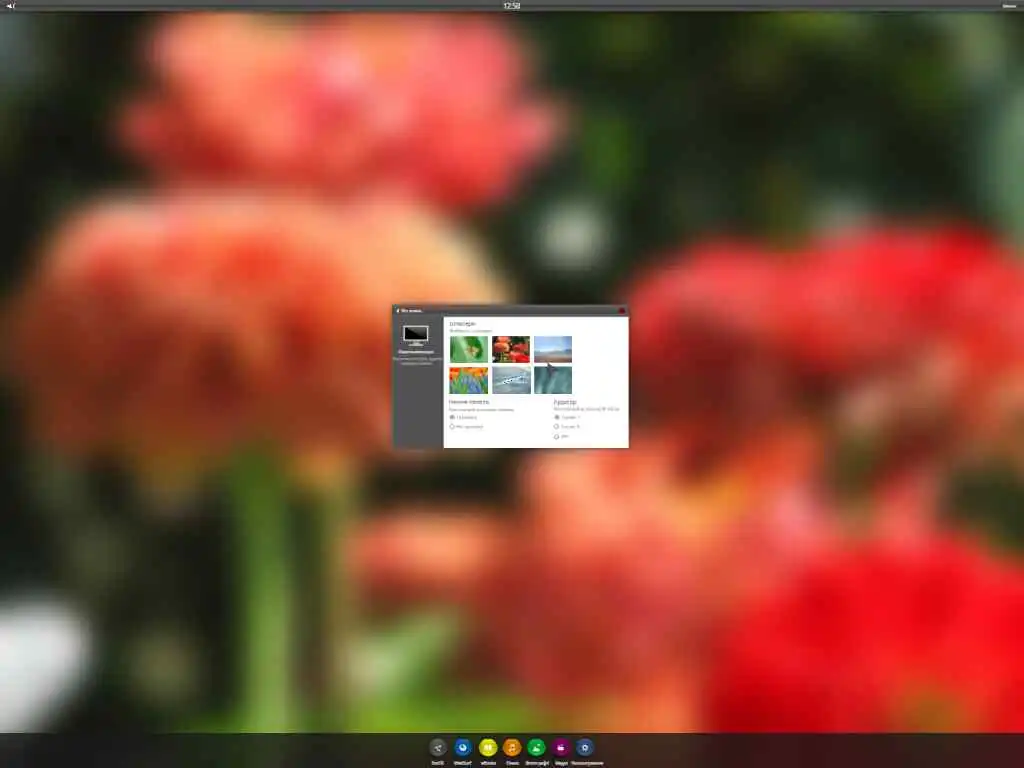Open the gray share icon in the dock
This screenshot has height=768, width=1024.
(438, 747)
